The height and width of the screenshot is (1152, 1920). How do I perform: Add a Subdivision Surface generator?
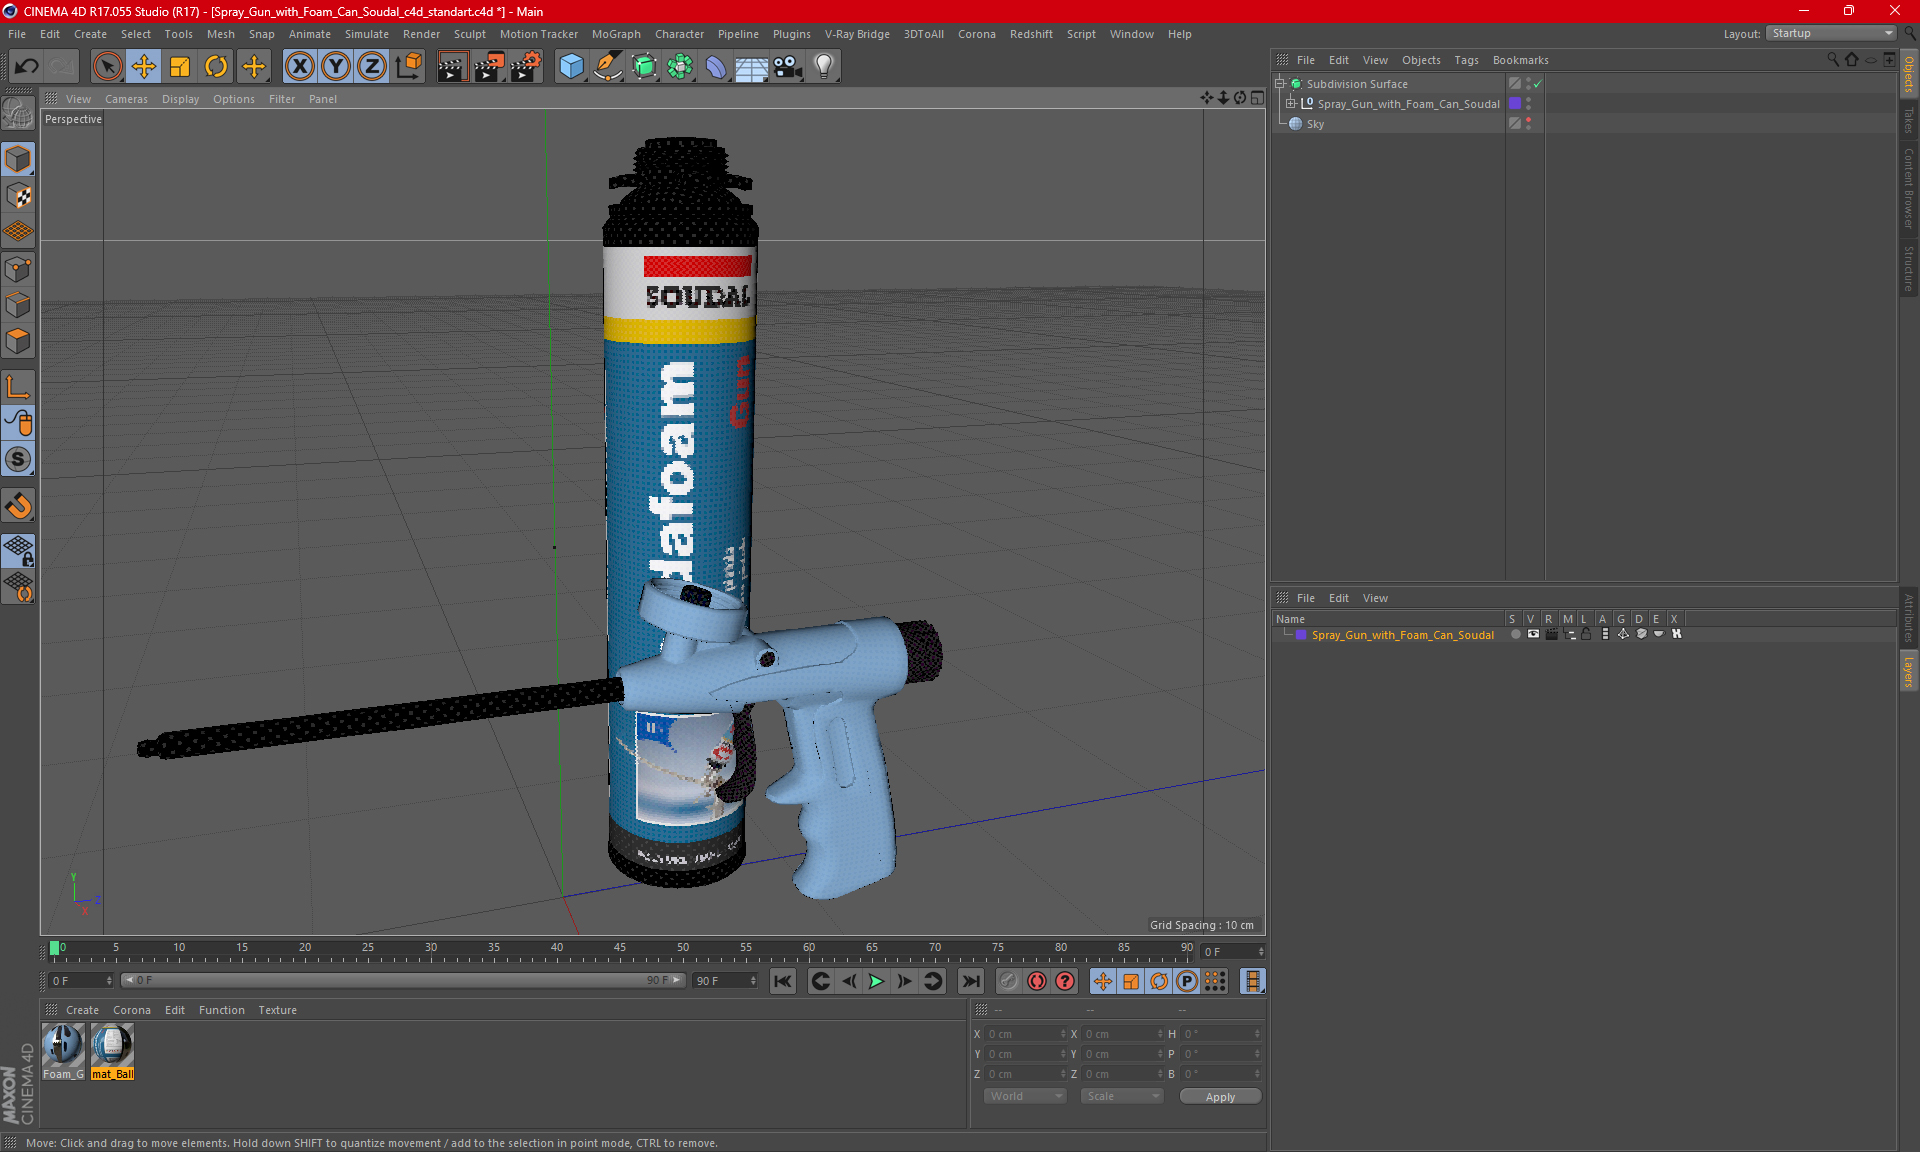tap(644, 67)
